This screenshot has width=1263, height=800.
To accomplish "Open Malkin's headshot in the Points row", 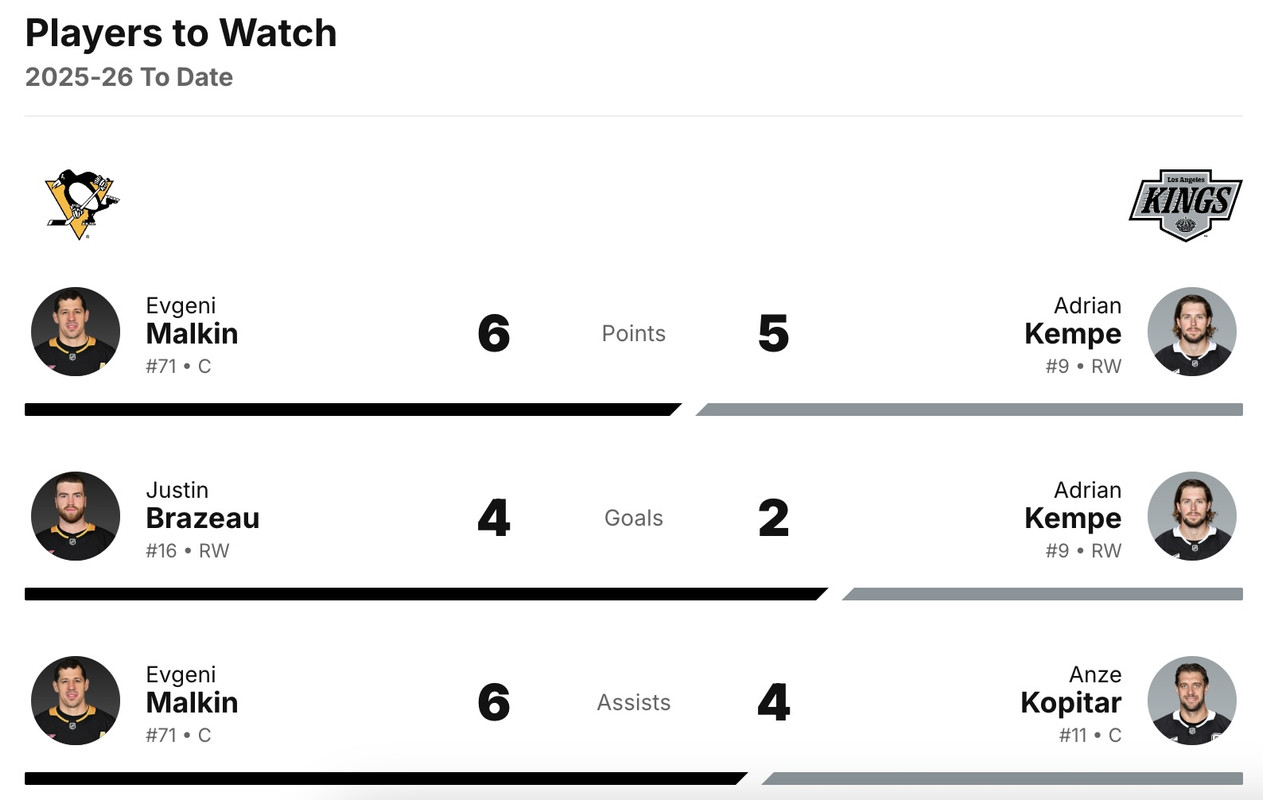I will tap(76, 332).
